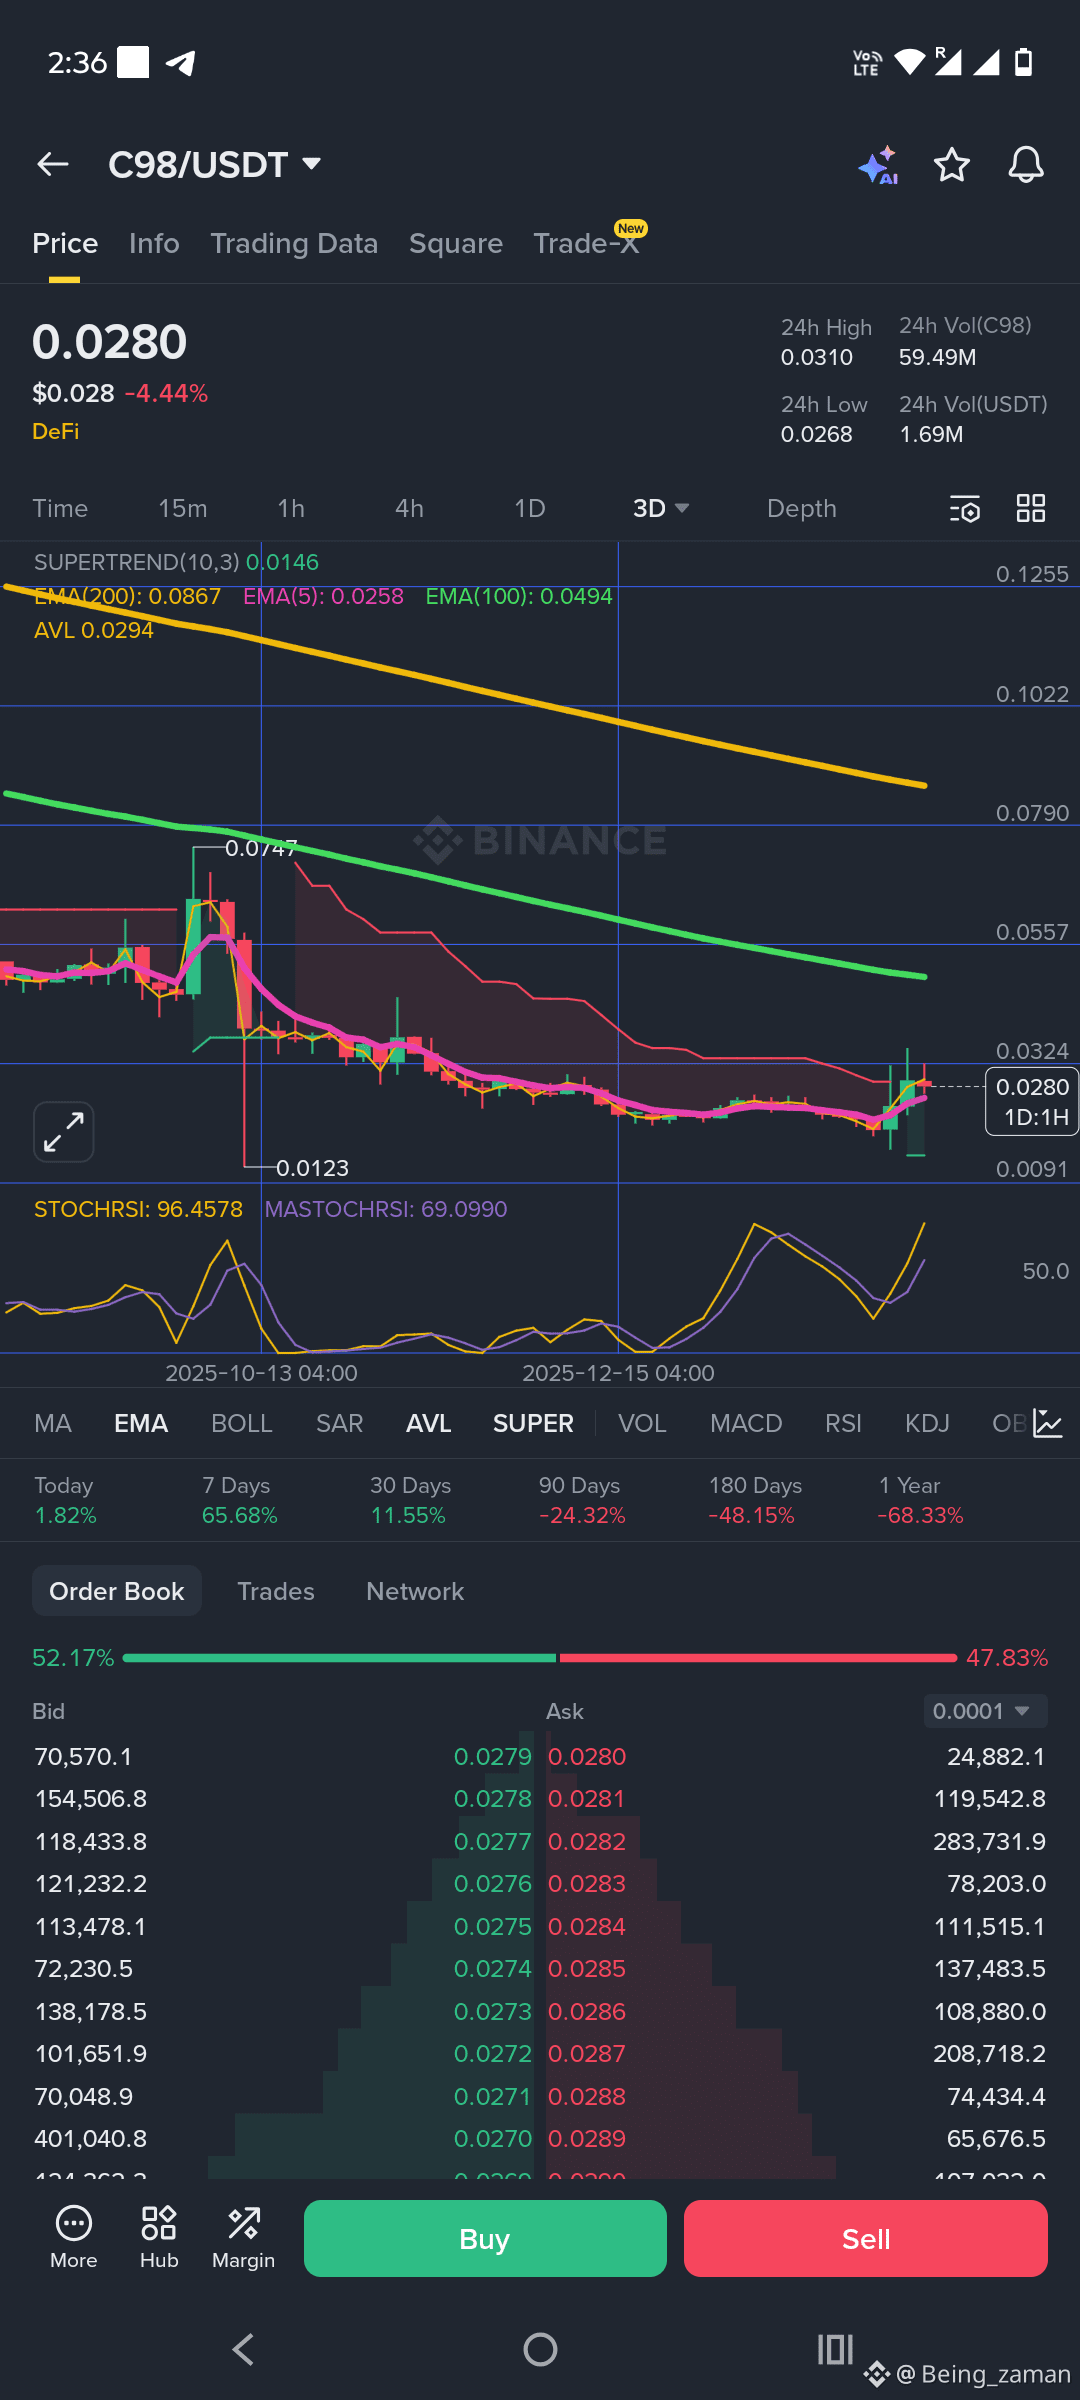Toggle EMA indicator off
This screenshot has height=2400, width=1080.
click(141, 1423)
